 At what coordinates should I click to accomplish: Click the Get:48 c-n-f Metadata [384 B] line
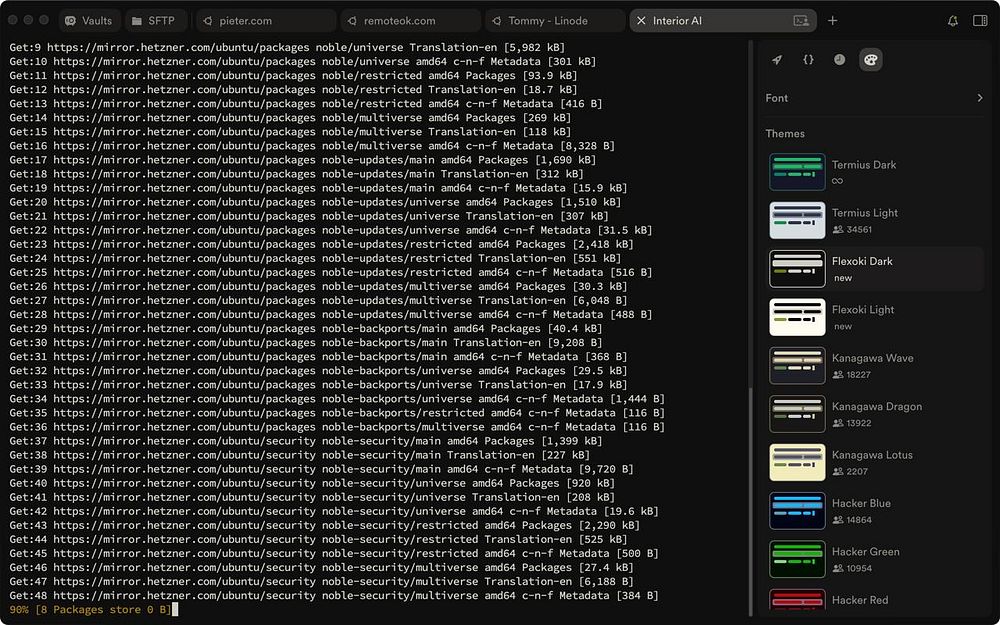click(x=334, y=596)
